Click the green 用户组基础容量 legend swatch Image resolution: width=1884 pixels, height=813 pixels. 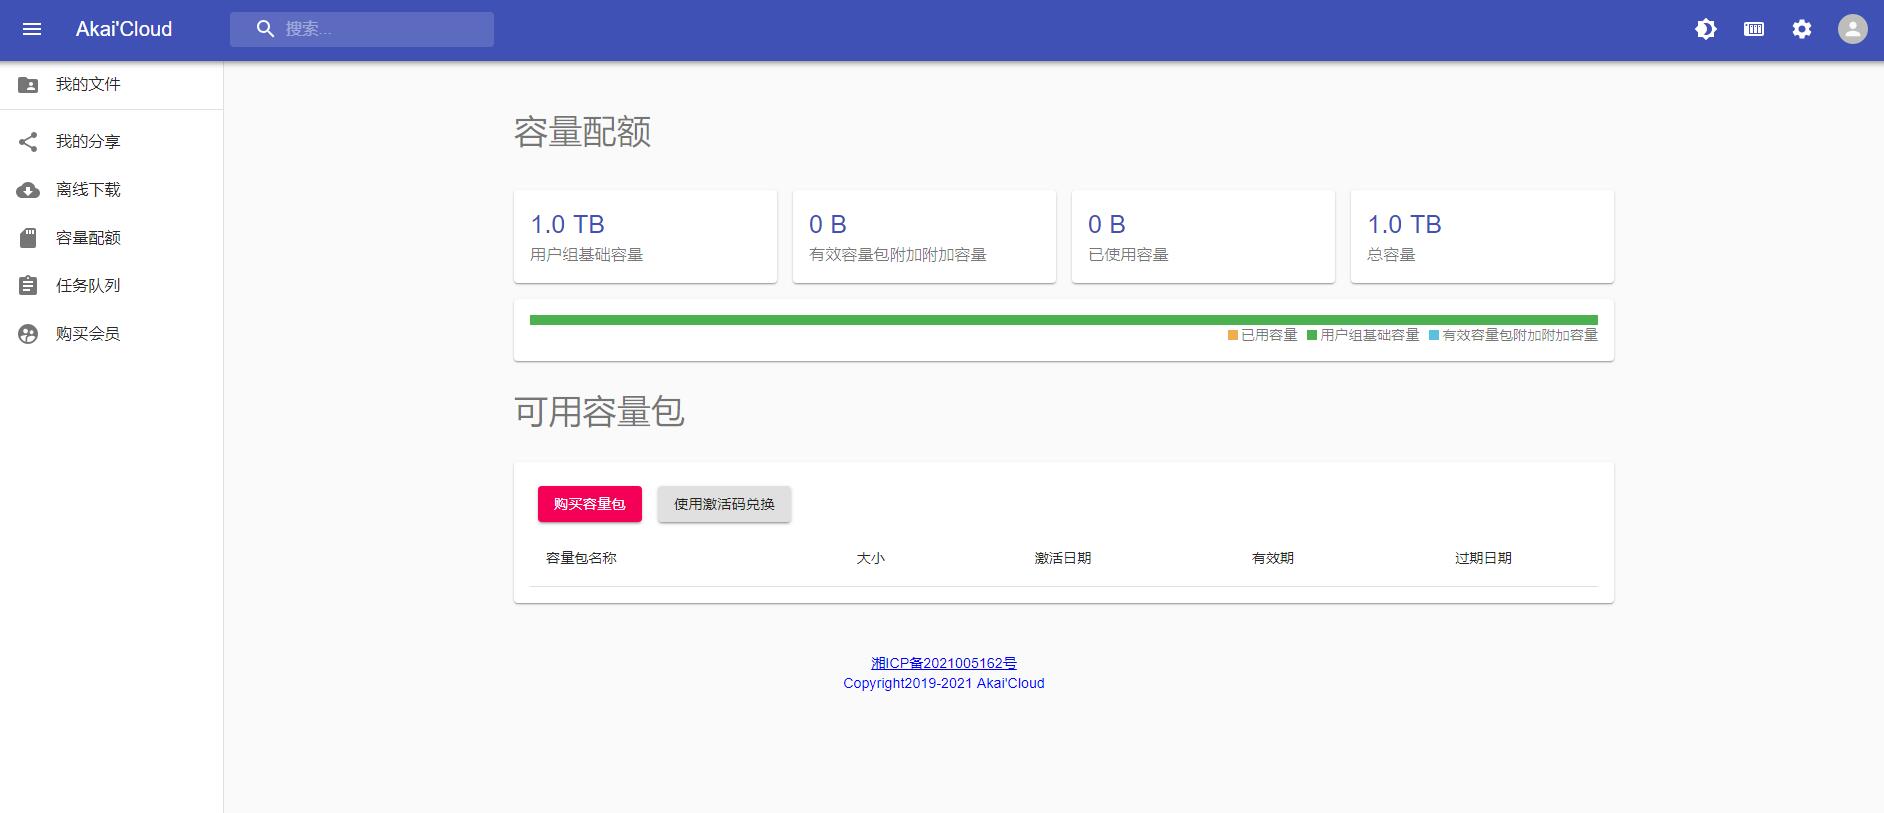pos(1312,335)
